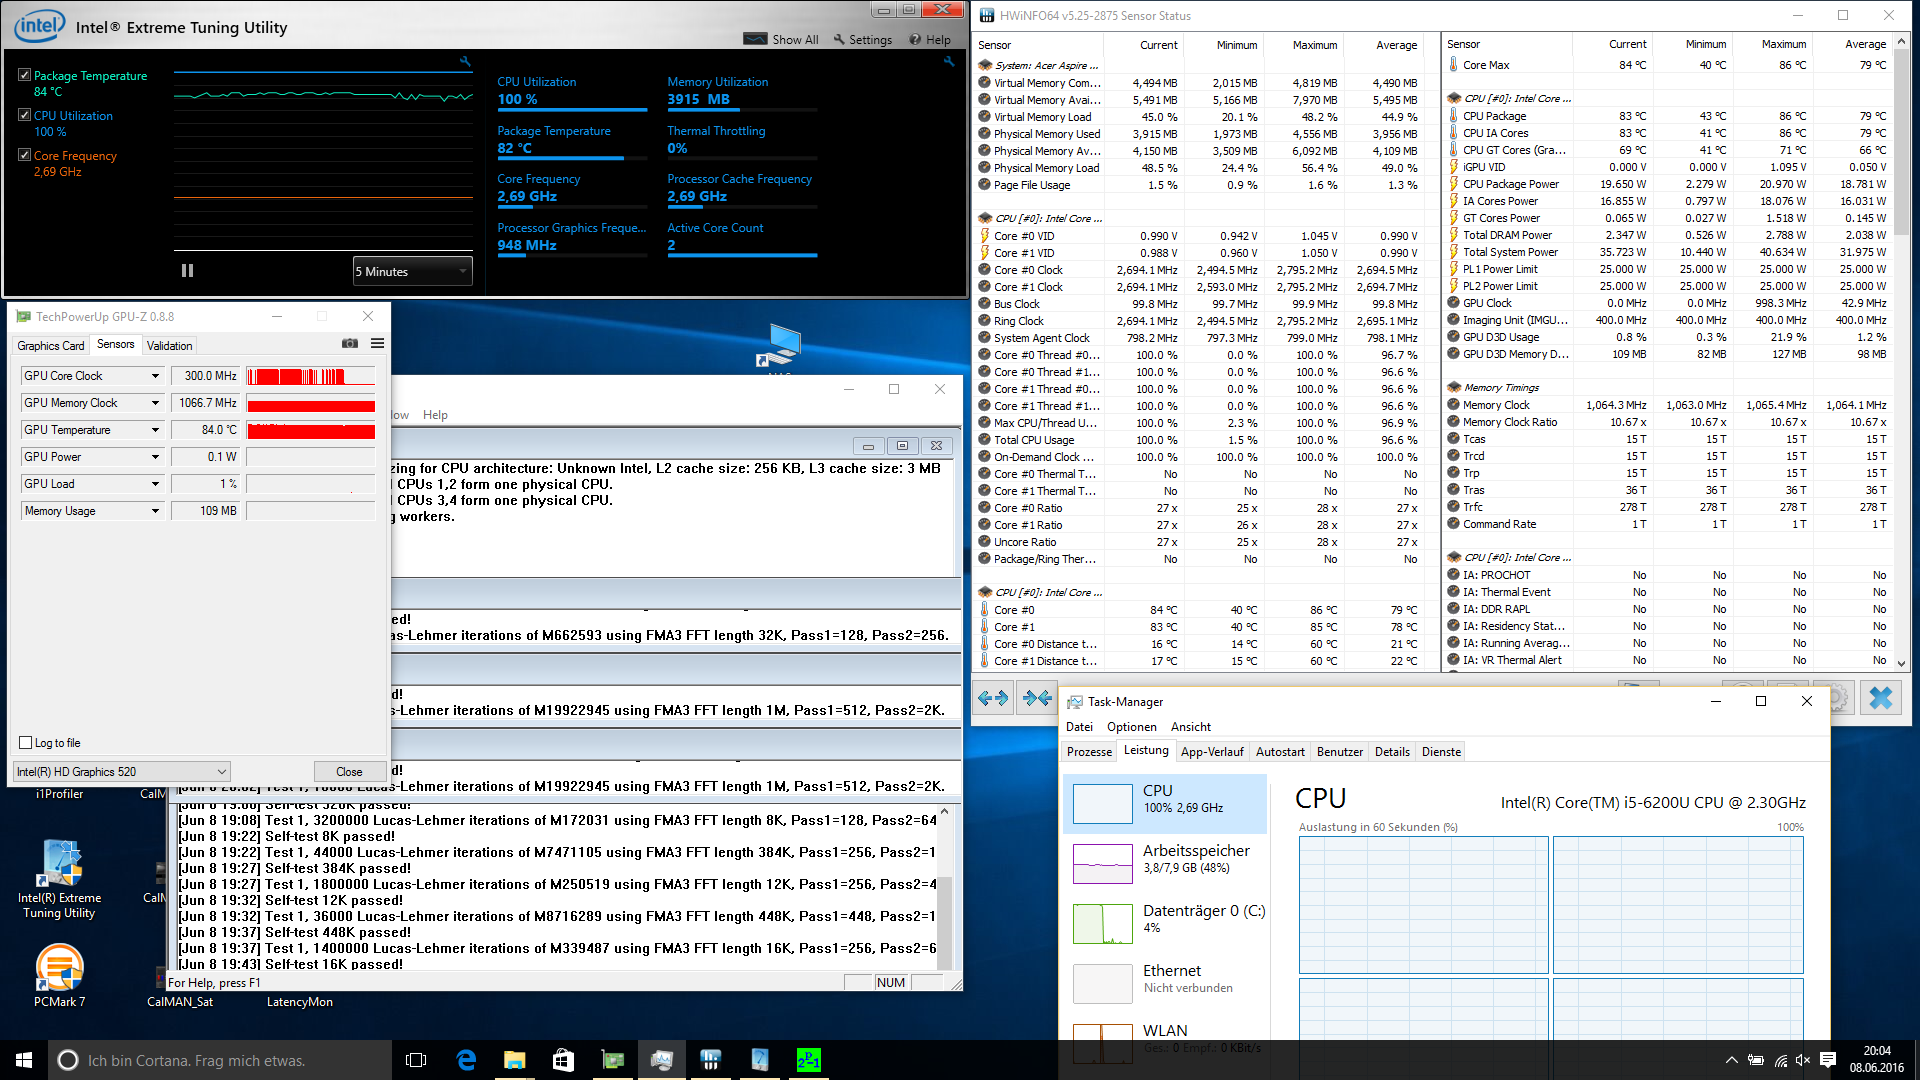Open Intel HD Graphics 520 device dropdown
The image size is (1920, 1080).
(121, 772)
